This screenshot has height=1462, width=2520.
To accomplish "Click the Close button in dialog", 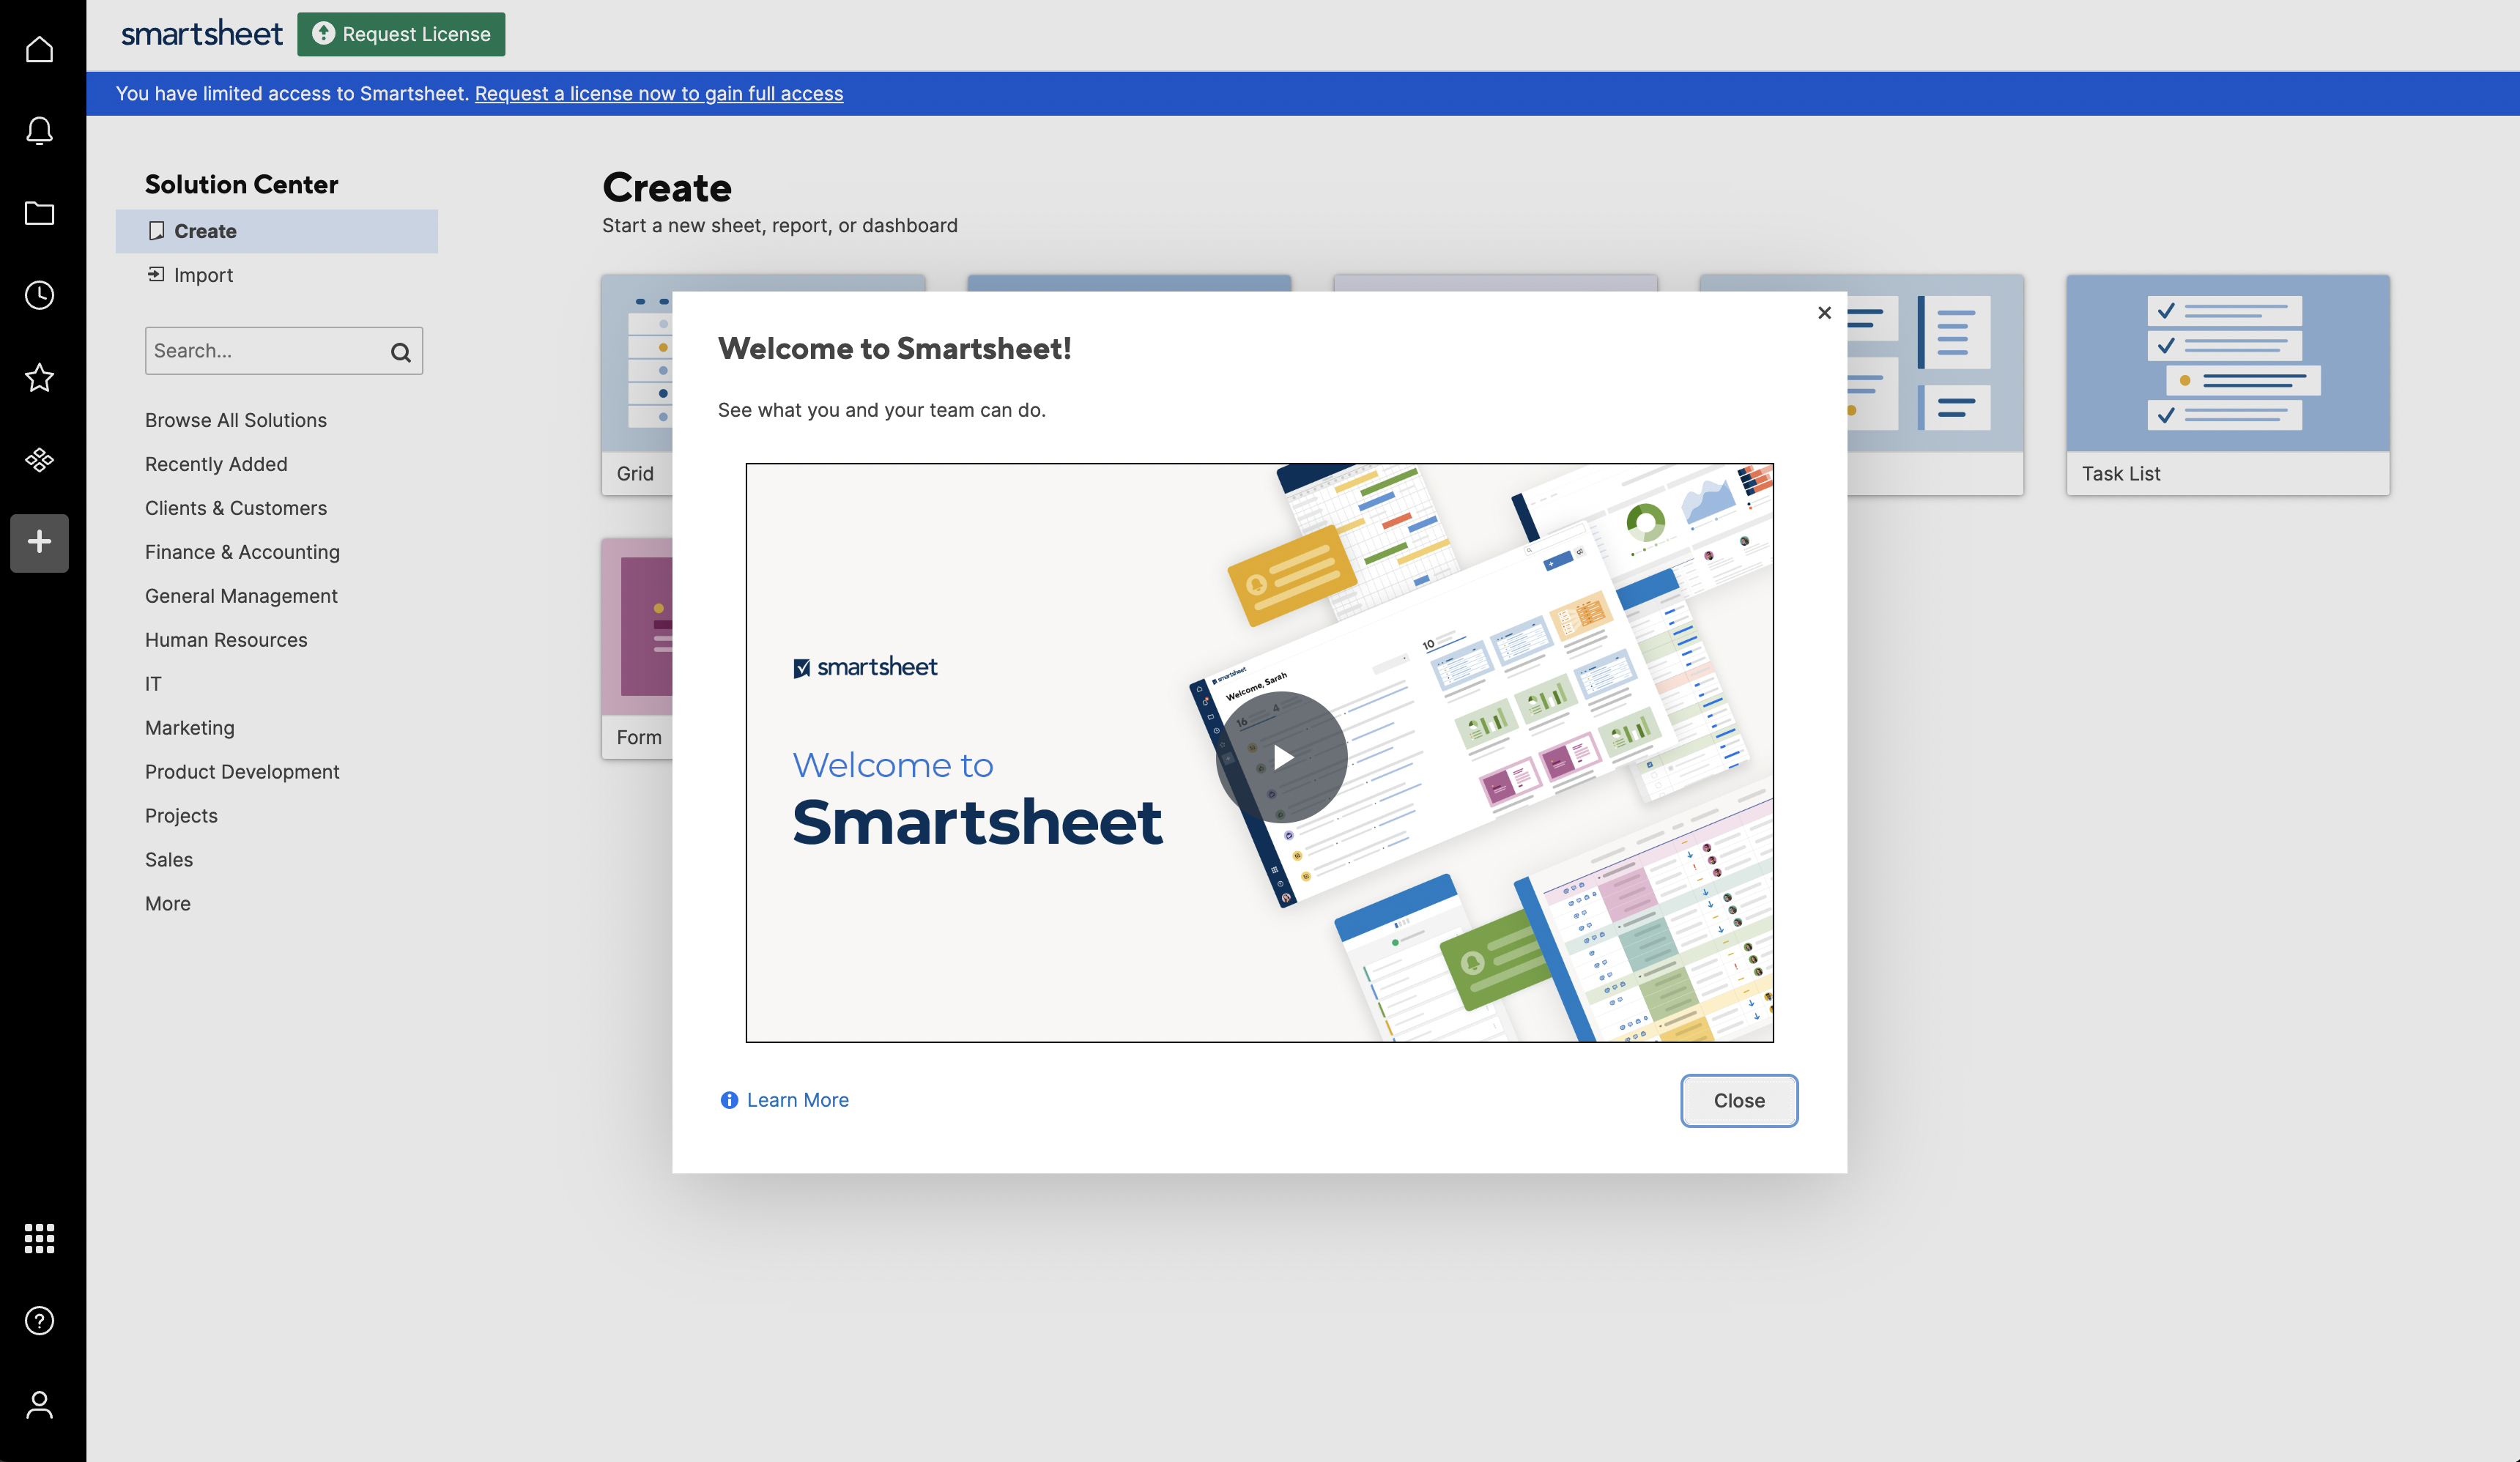I will (1738, 1100).
